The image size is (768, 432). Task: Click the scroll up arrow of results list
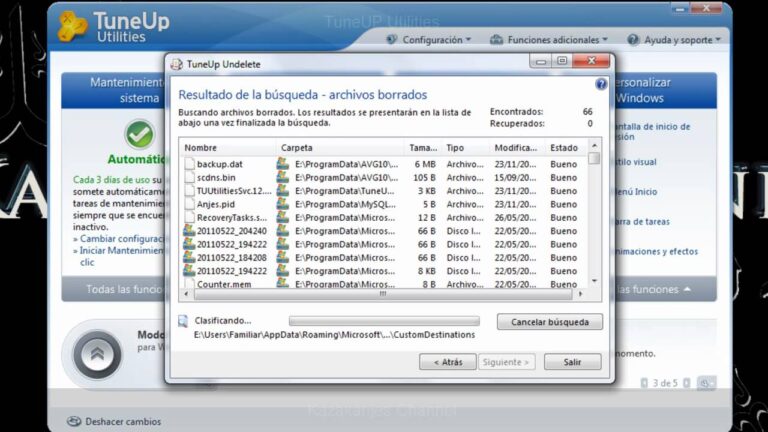coord(594,145)
